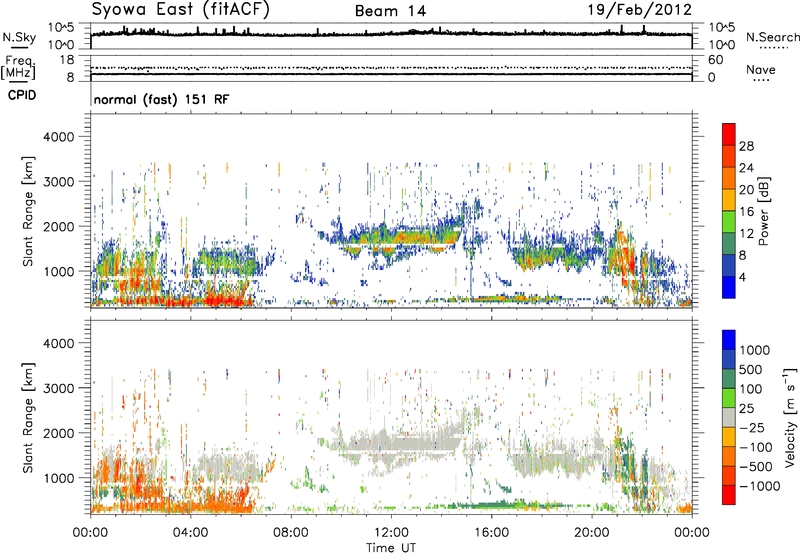Click the noise trace in the N.Sky panel
Screen dimensions: 800x554
[391, 34]
